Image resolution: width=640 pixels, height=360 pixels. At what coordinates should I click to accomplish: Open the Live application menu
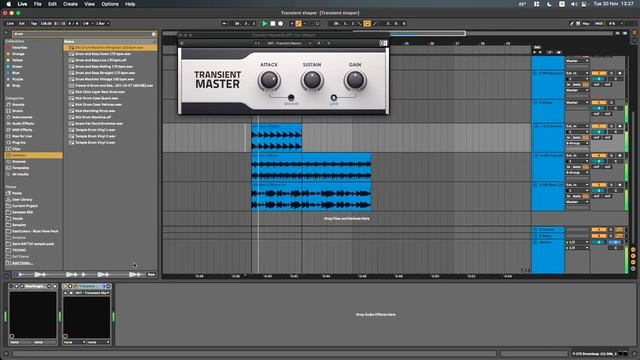(22, 4)
